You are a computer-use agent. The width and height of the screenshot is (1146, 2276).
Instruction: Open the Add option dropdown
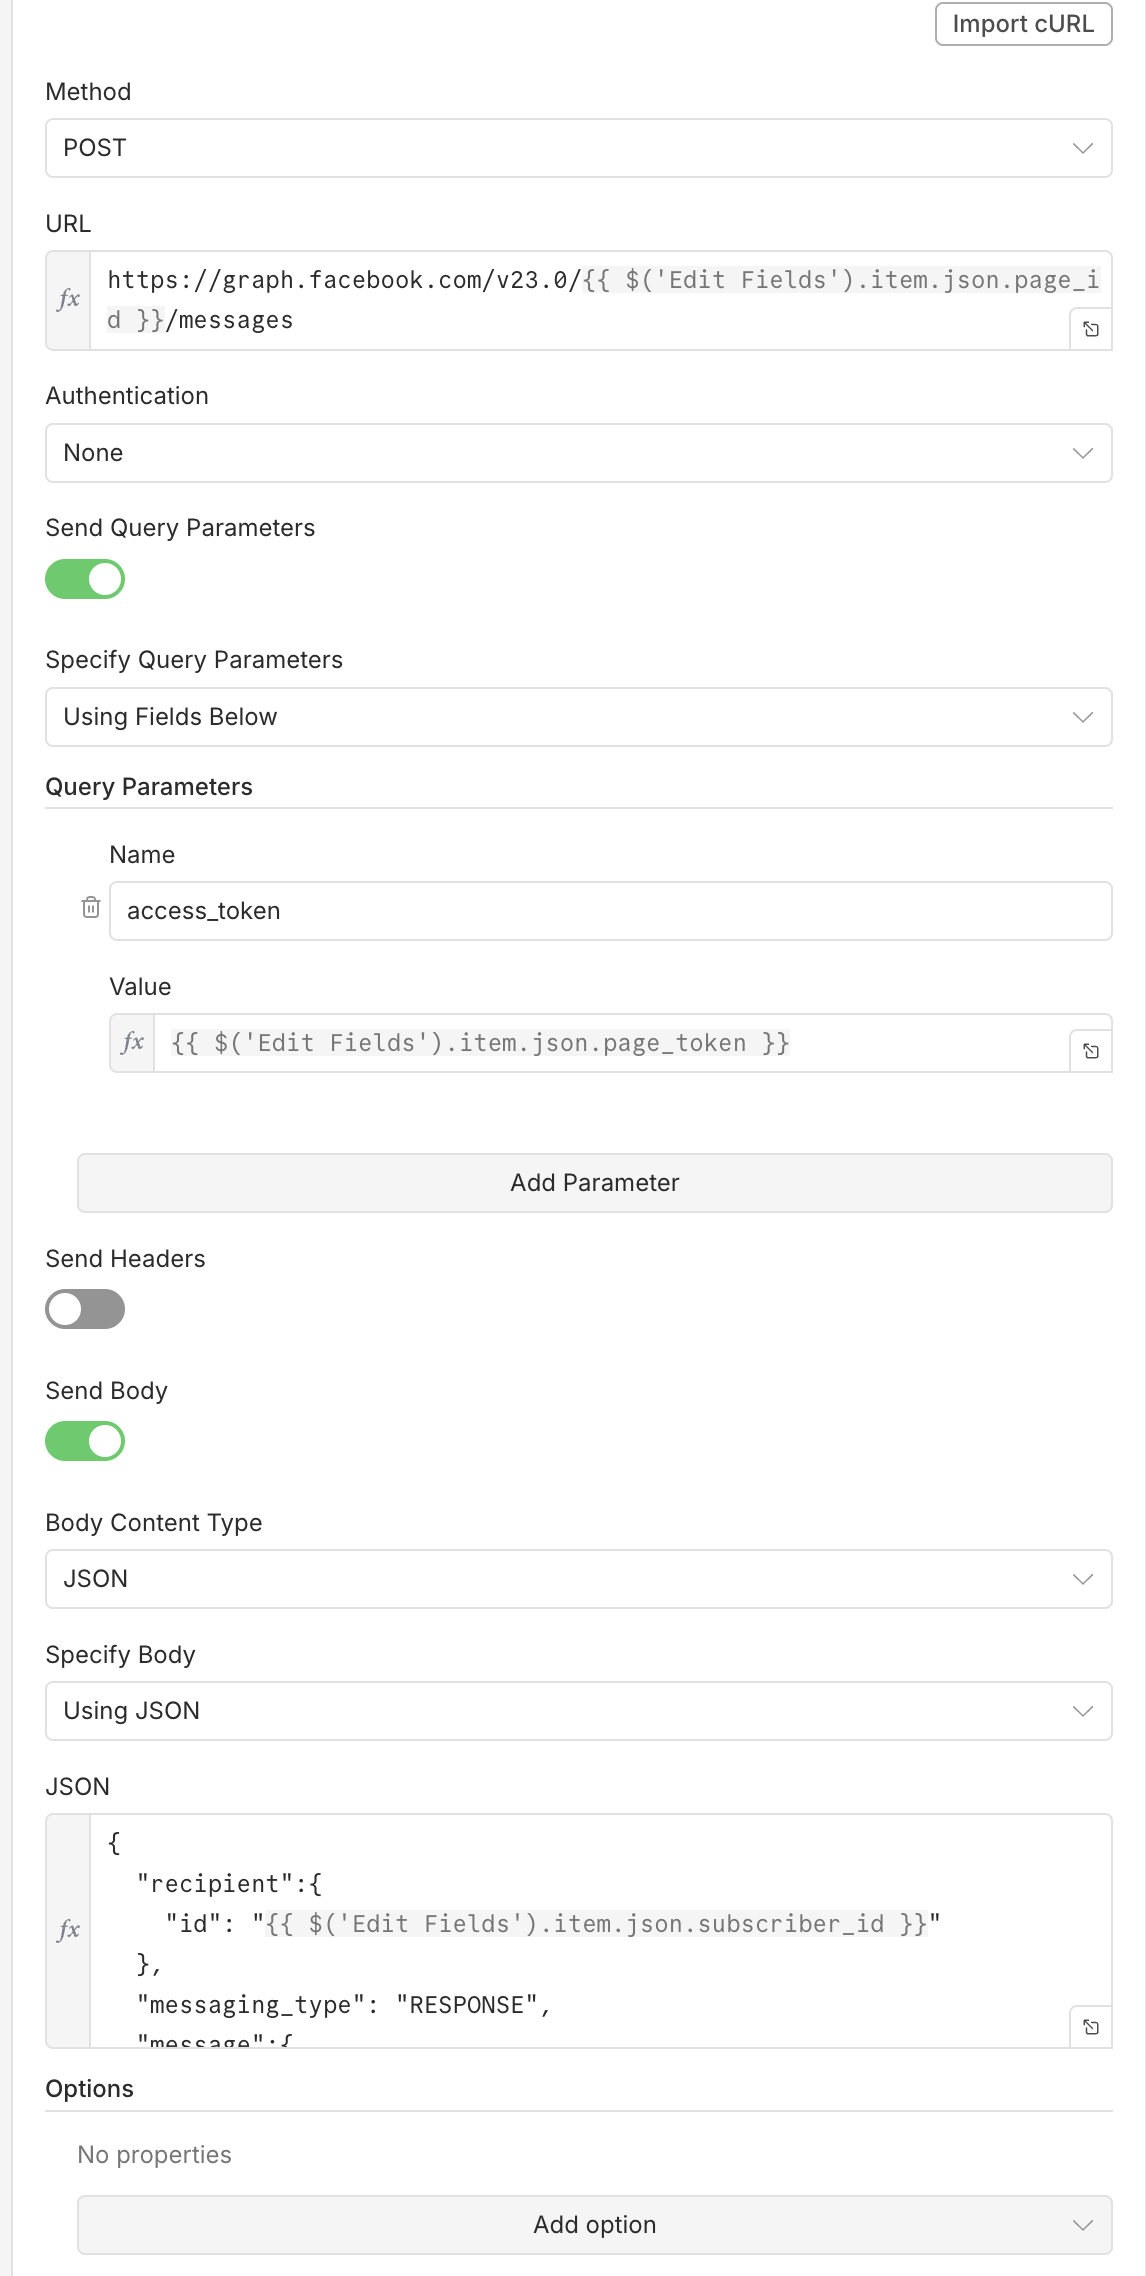tap(594, 2225)
